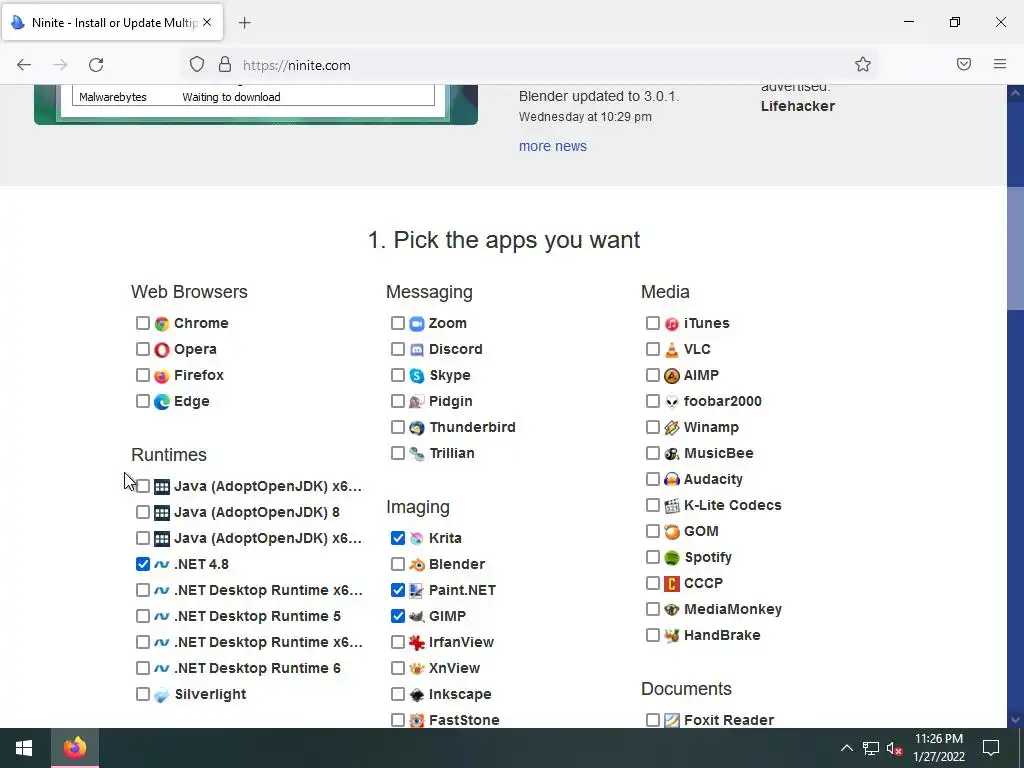1024x768 pixels.
Task: Close the Ninite tab
Action: coord(207,22)
